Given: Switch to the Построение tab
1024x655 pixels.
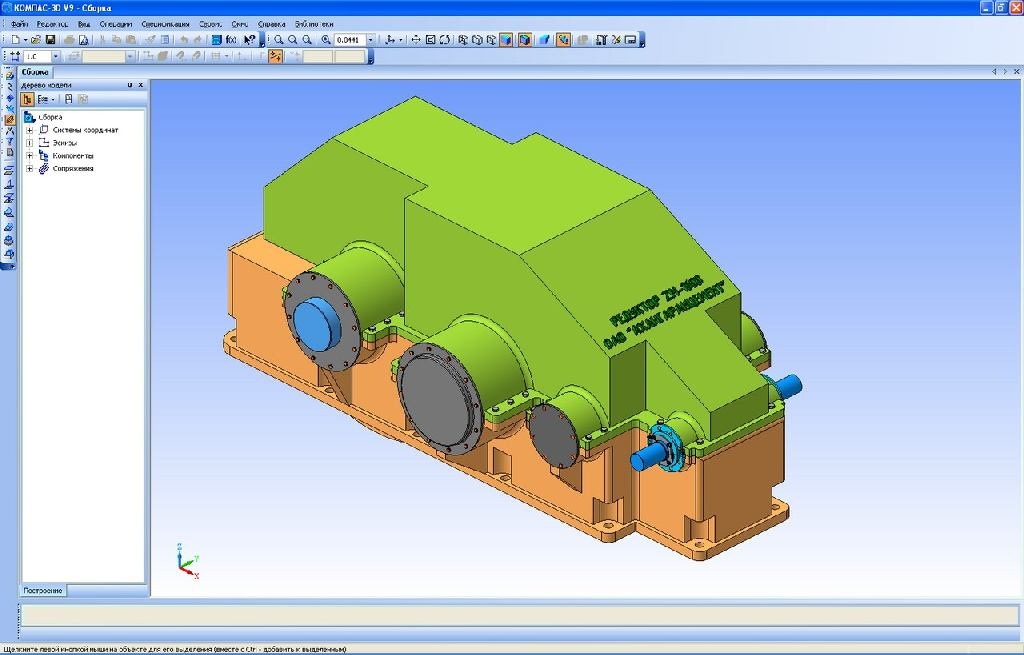Looking at the screenshot, I should tap(44, 590).
